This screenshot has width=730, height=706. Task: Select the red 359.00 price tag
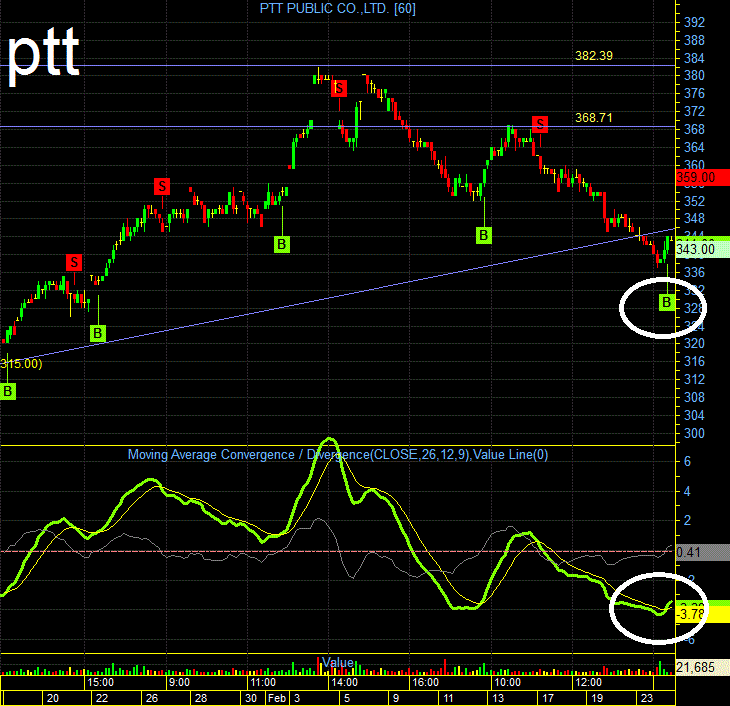click(703, 177)
